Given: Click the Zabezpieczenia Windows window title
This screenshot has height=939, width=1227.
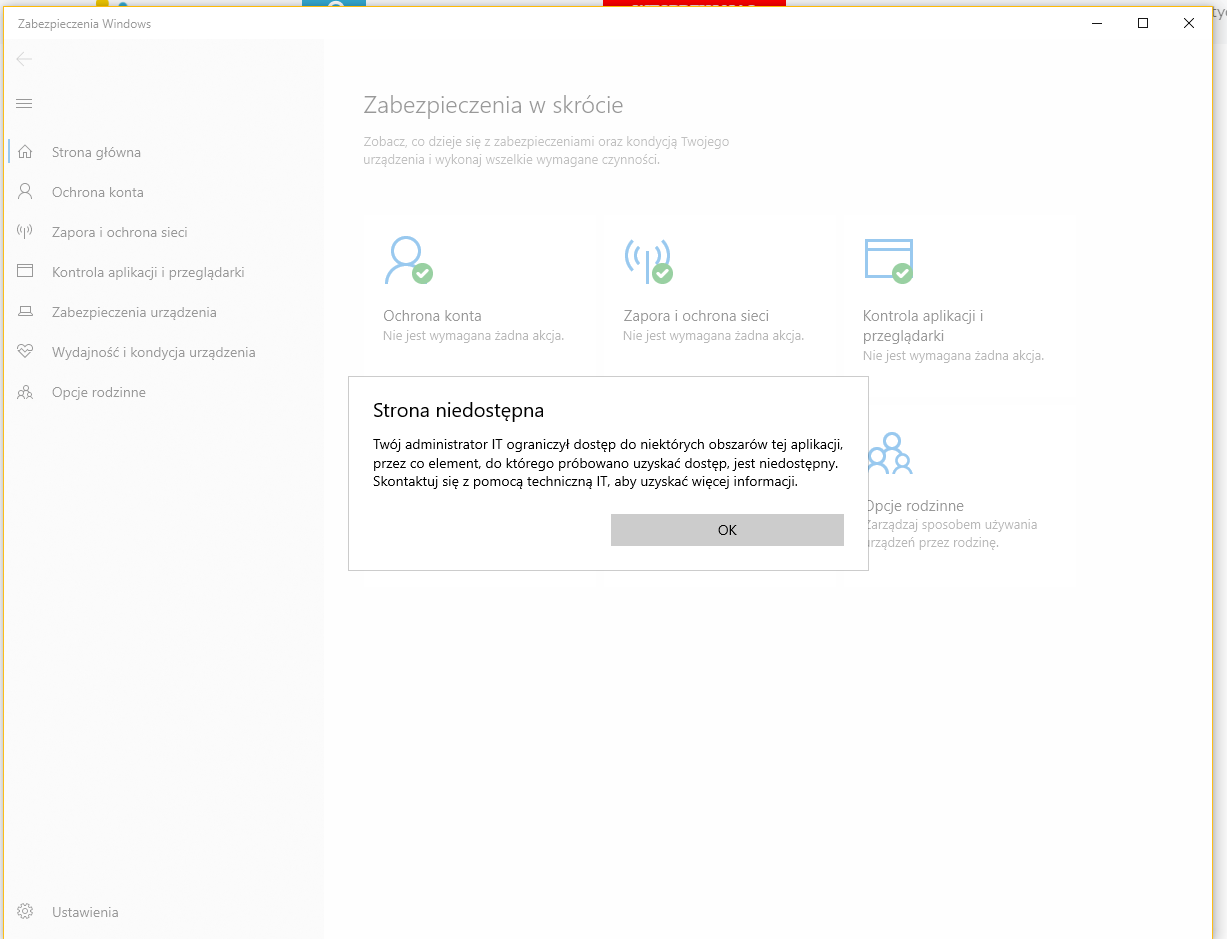Looking at the screenshot, I should coord(84,24).
